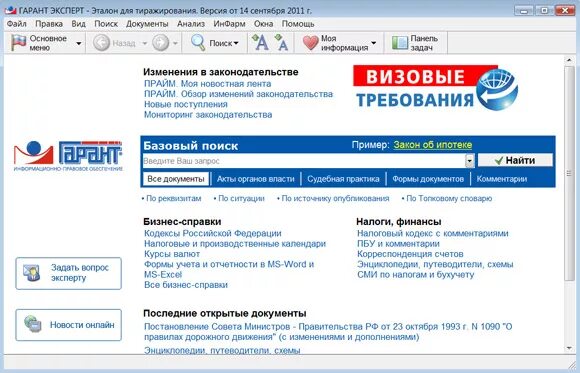Click the Визовые требования banner
The height and width of the screenshot is (373, 580).
coord(435,88)
